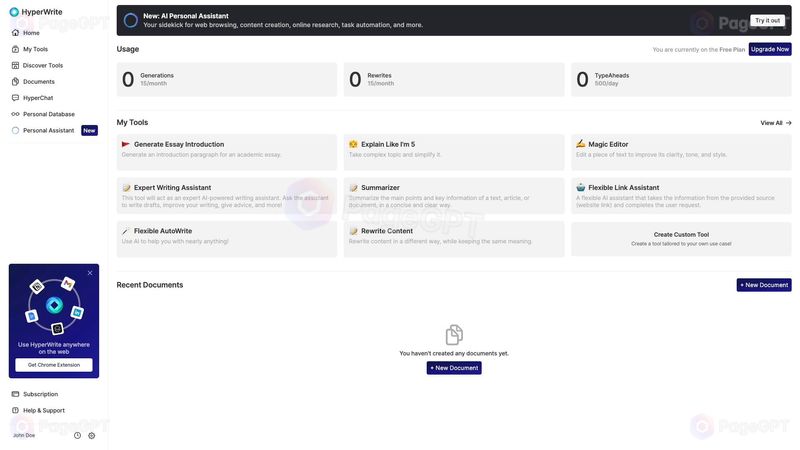Click the Personal Database link icon
The height and width of the screenshot is (450, 800).
[15, 114]
